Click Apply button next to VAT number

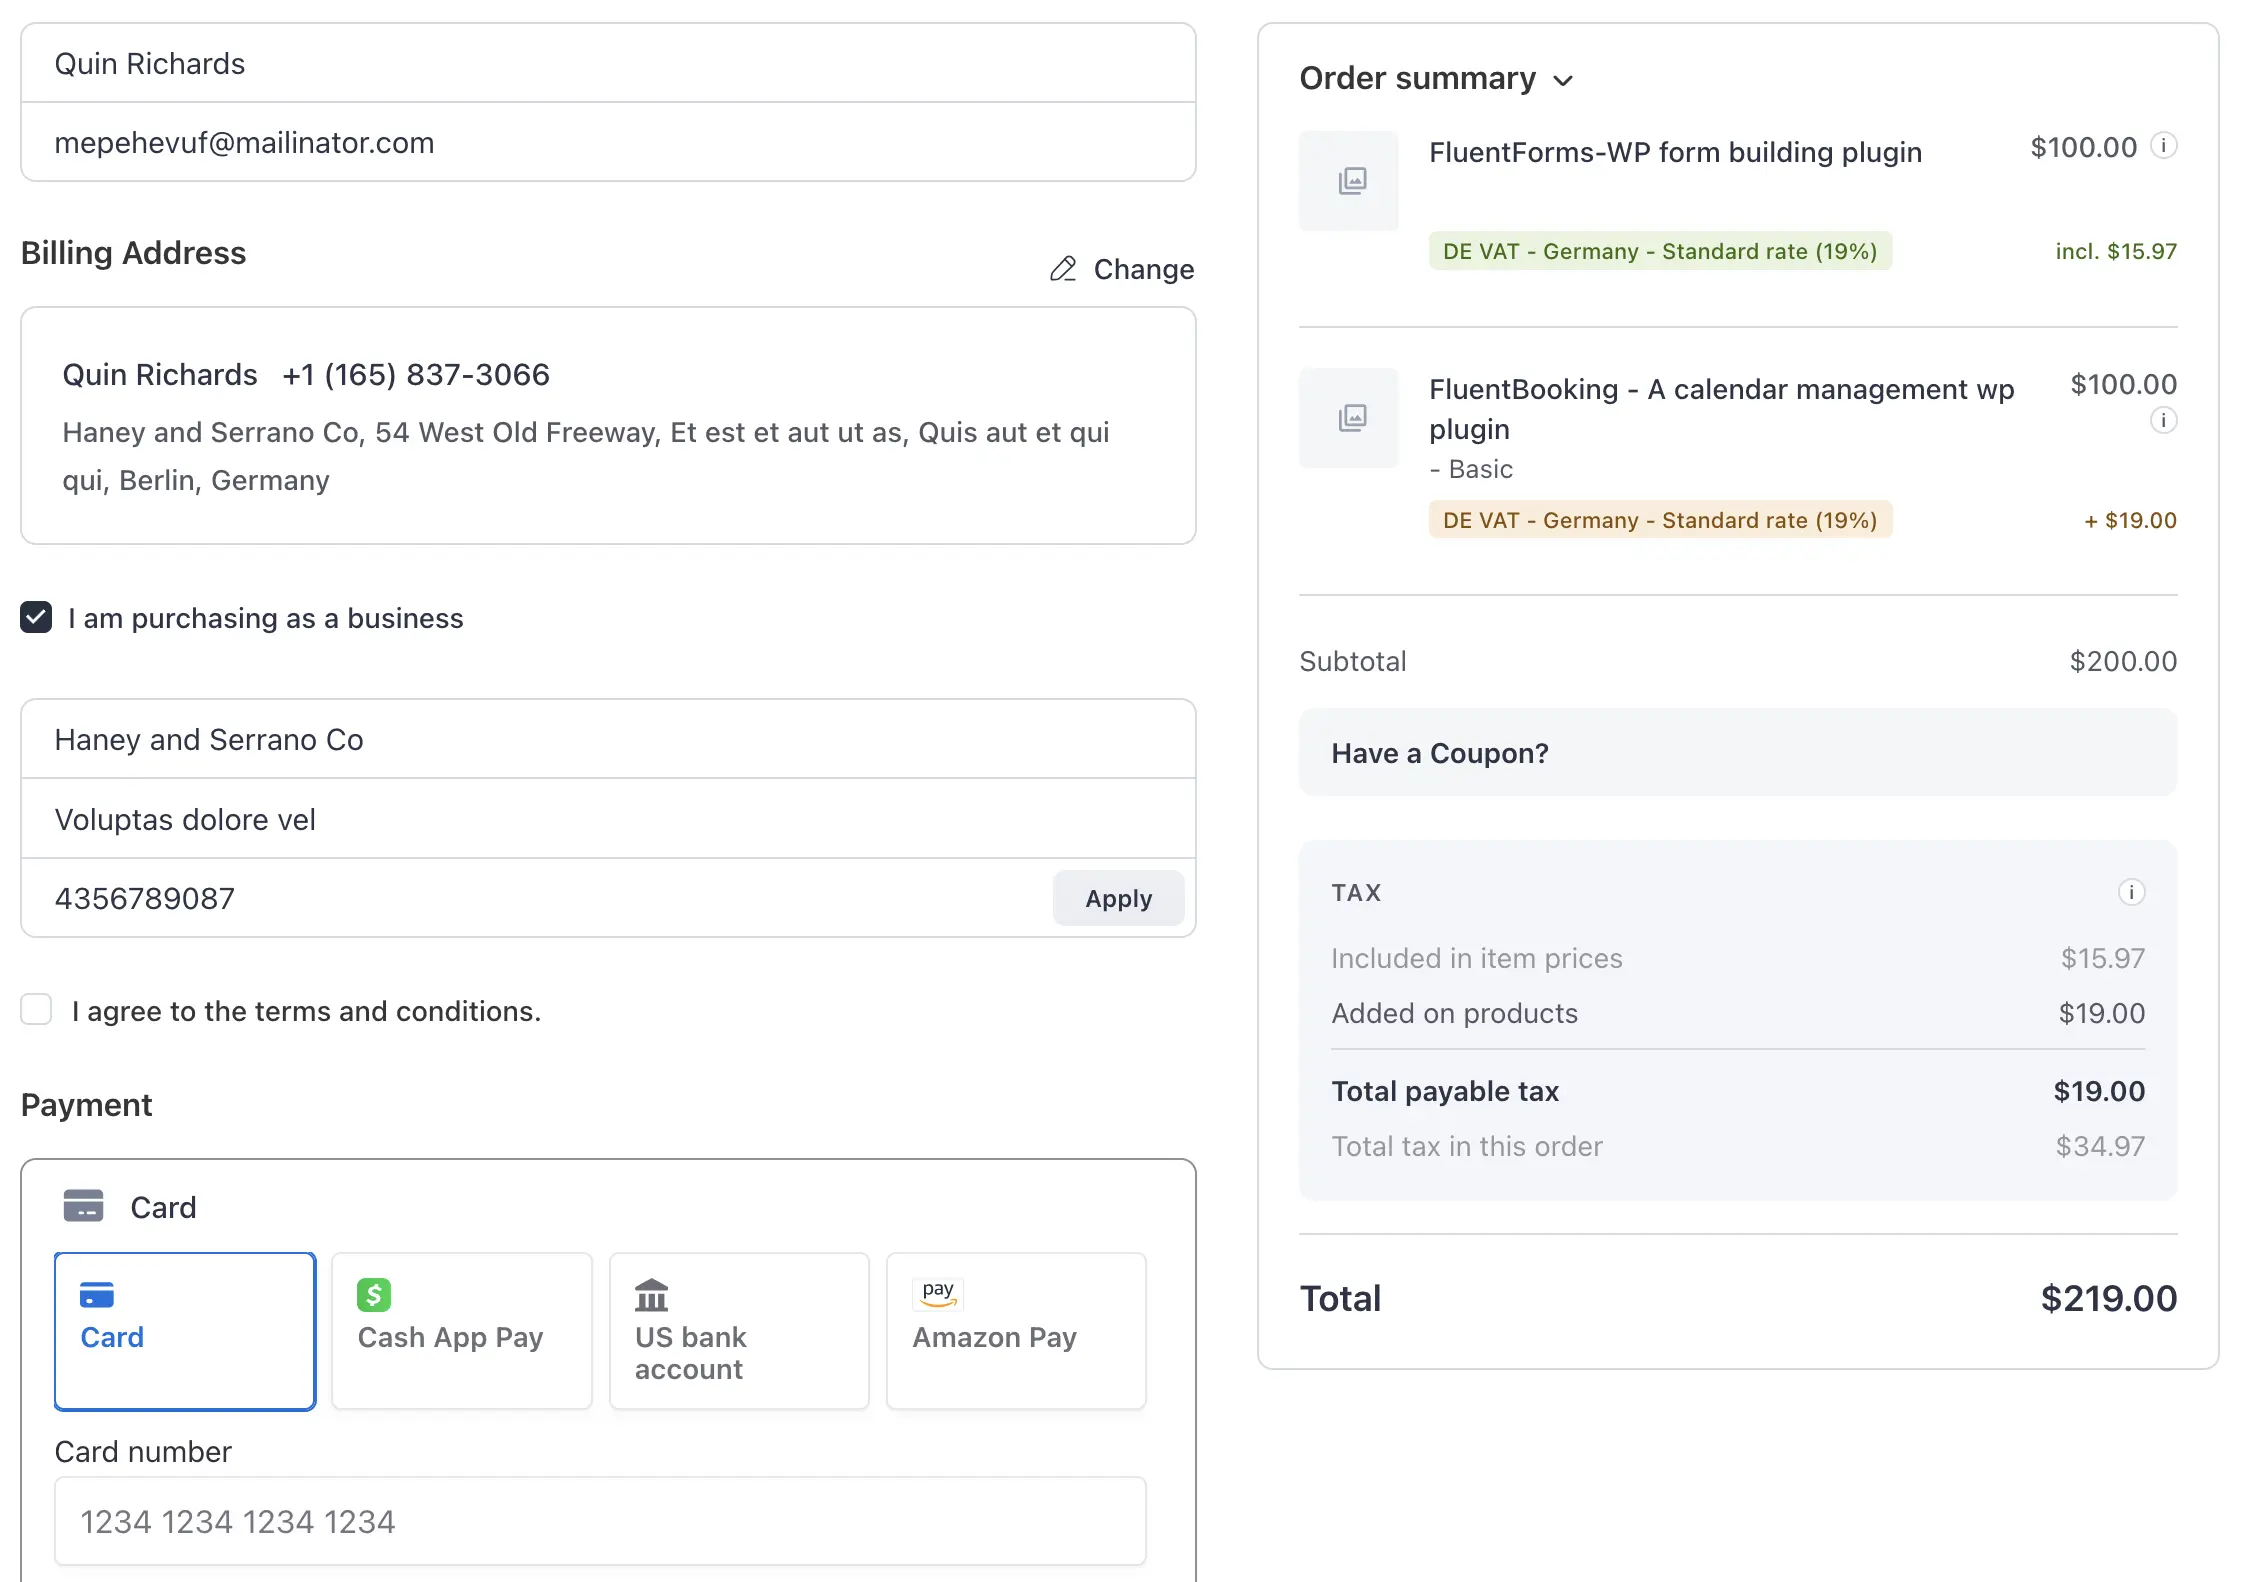[x=1118, y=898]
